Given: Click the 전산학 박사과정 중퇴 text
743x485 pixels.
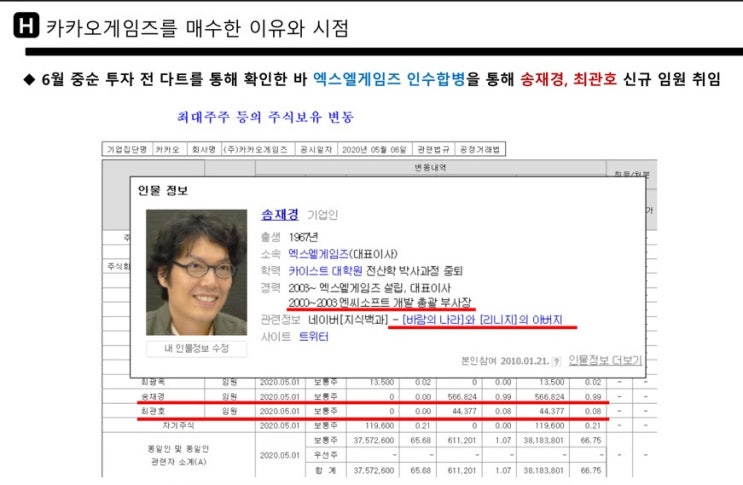Looking at the screenshot, I should pyautogui.click(x=414, y=271).
